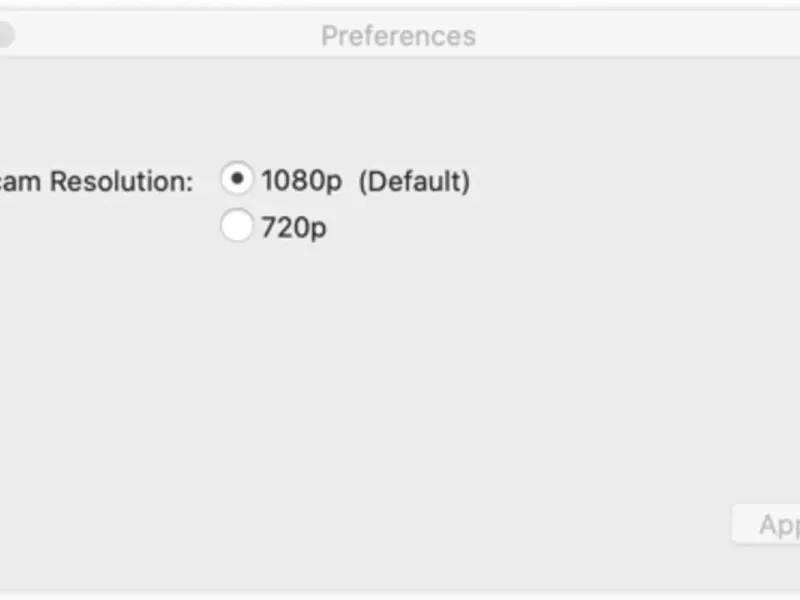Click the 720p label text
The image size is (800, 600).
pos(293,227)
